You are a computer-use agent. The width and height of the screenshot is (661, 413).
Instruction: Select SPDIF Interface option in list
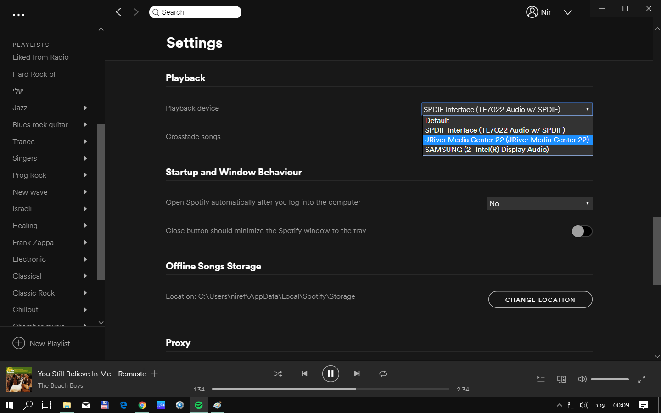[x=508, y=130]
